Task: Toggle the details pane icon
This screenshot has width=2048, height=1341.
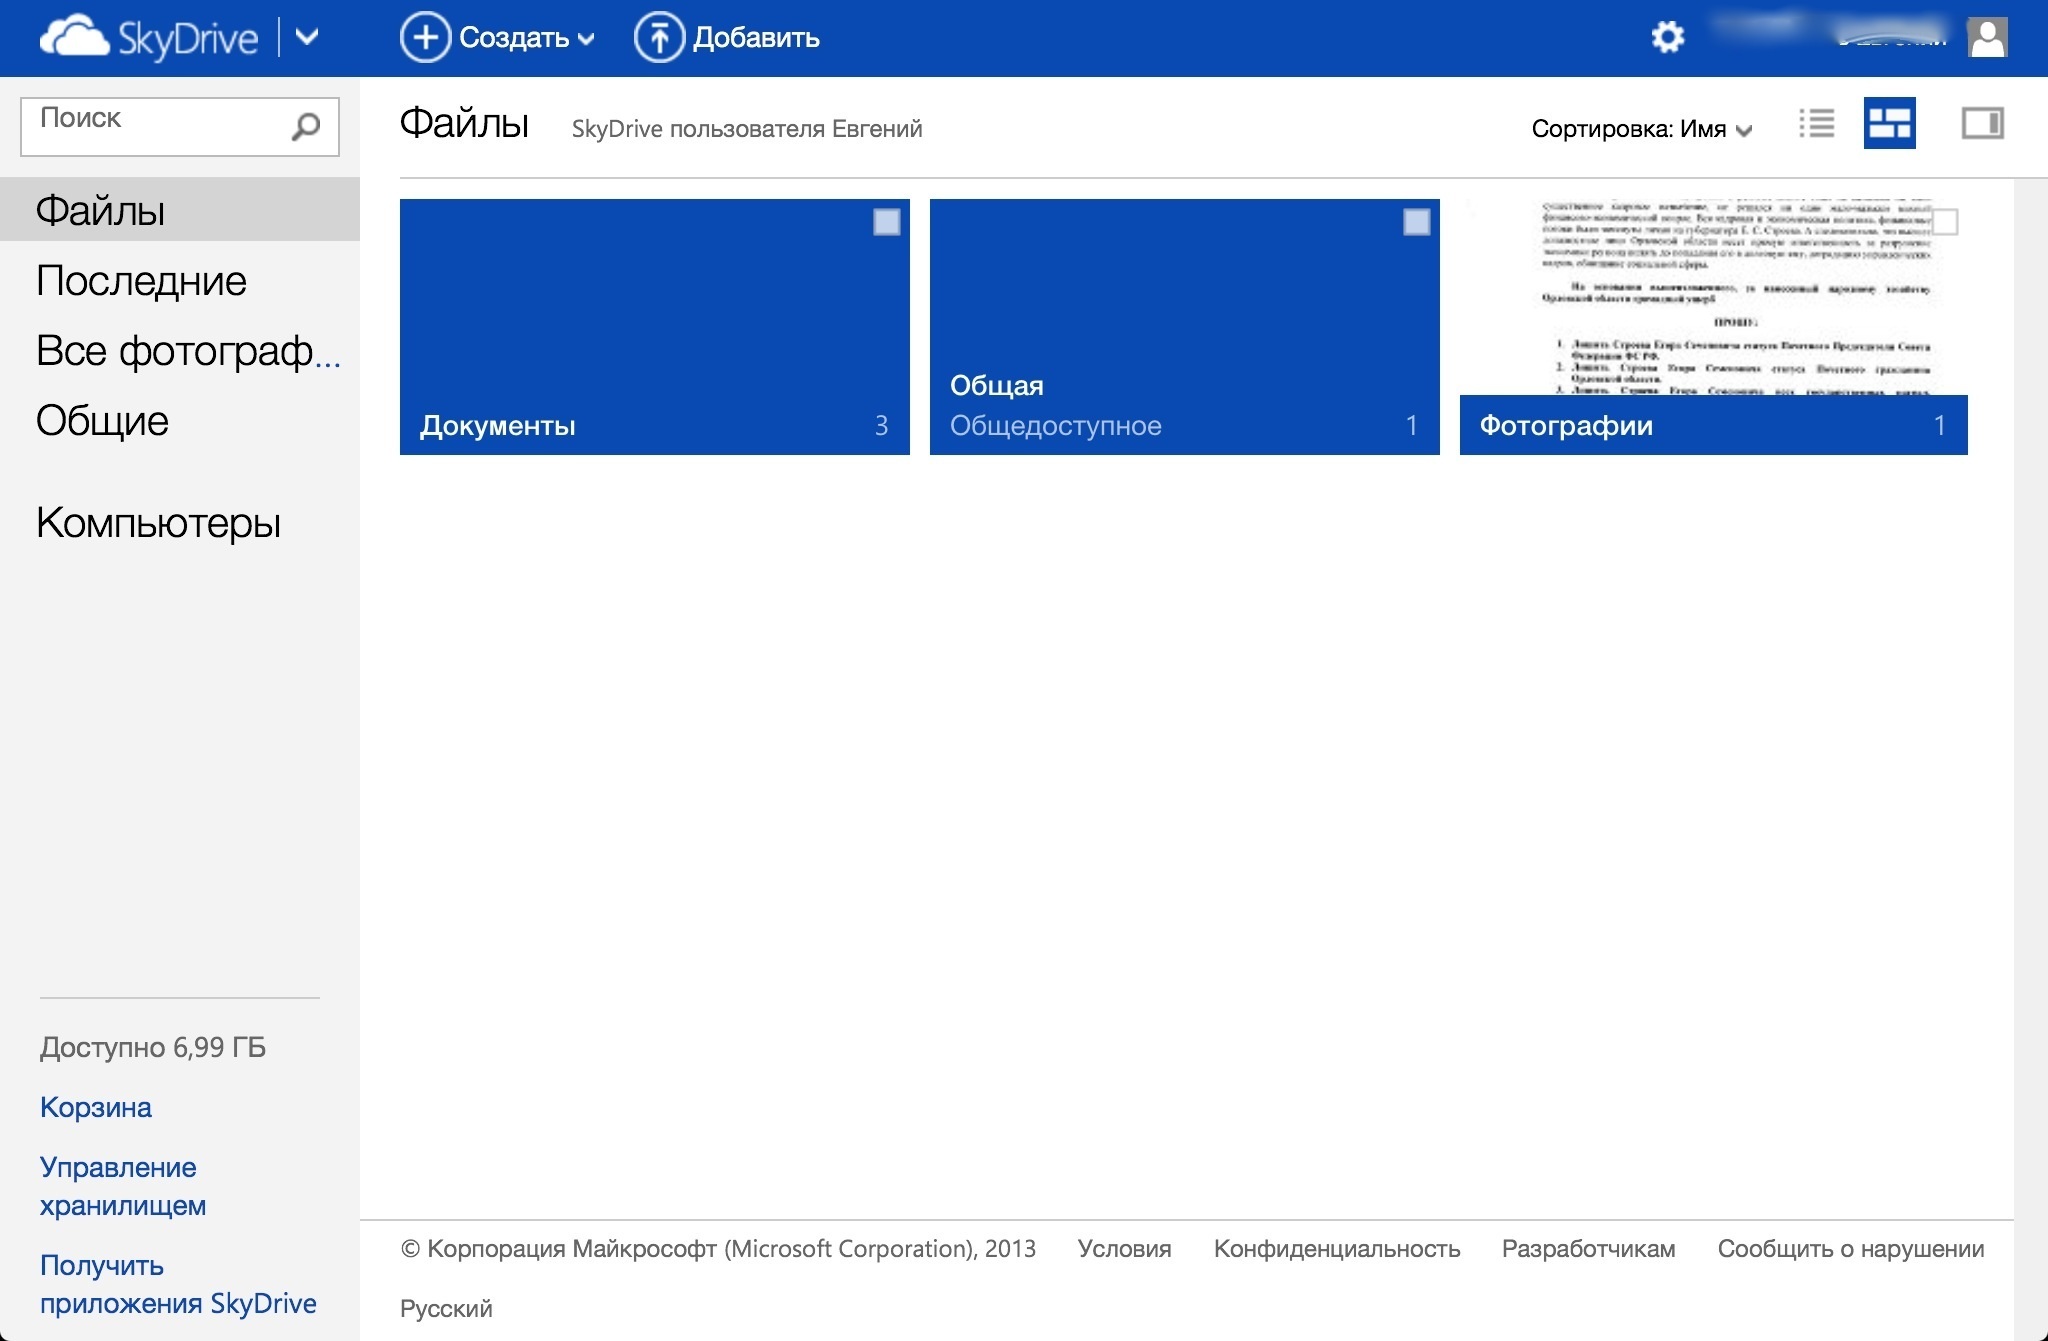Action: 1982,123
